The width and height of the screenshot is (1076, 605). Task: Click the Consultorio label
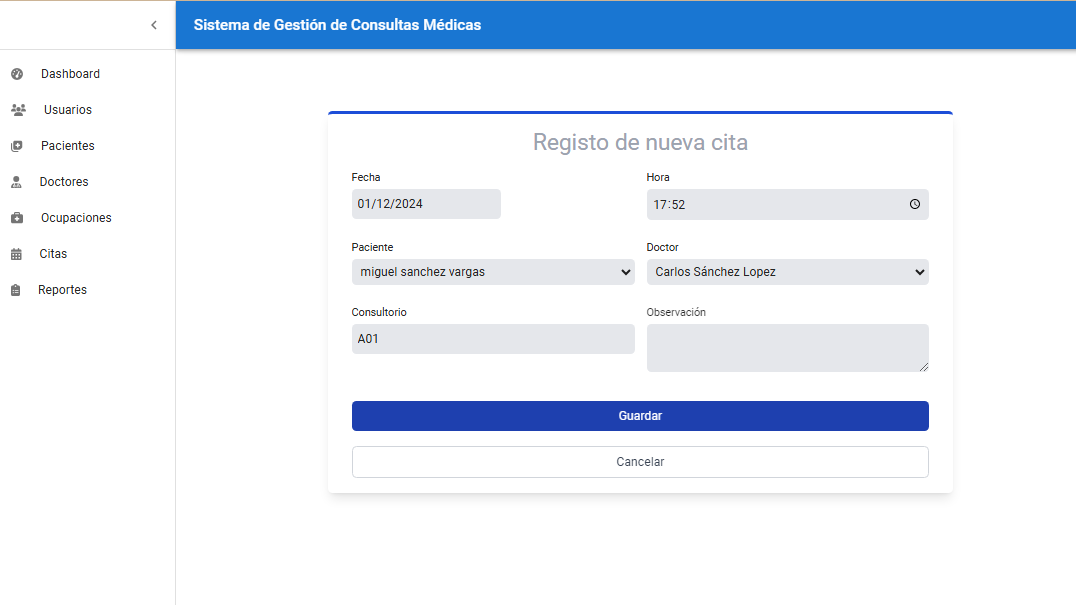click(x=379, y=313)
